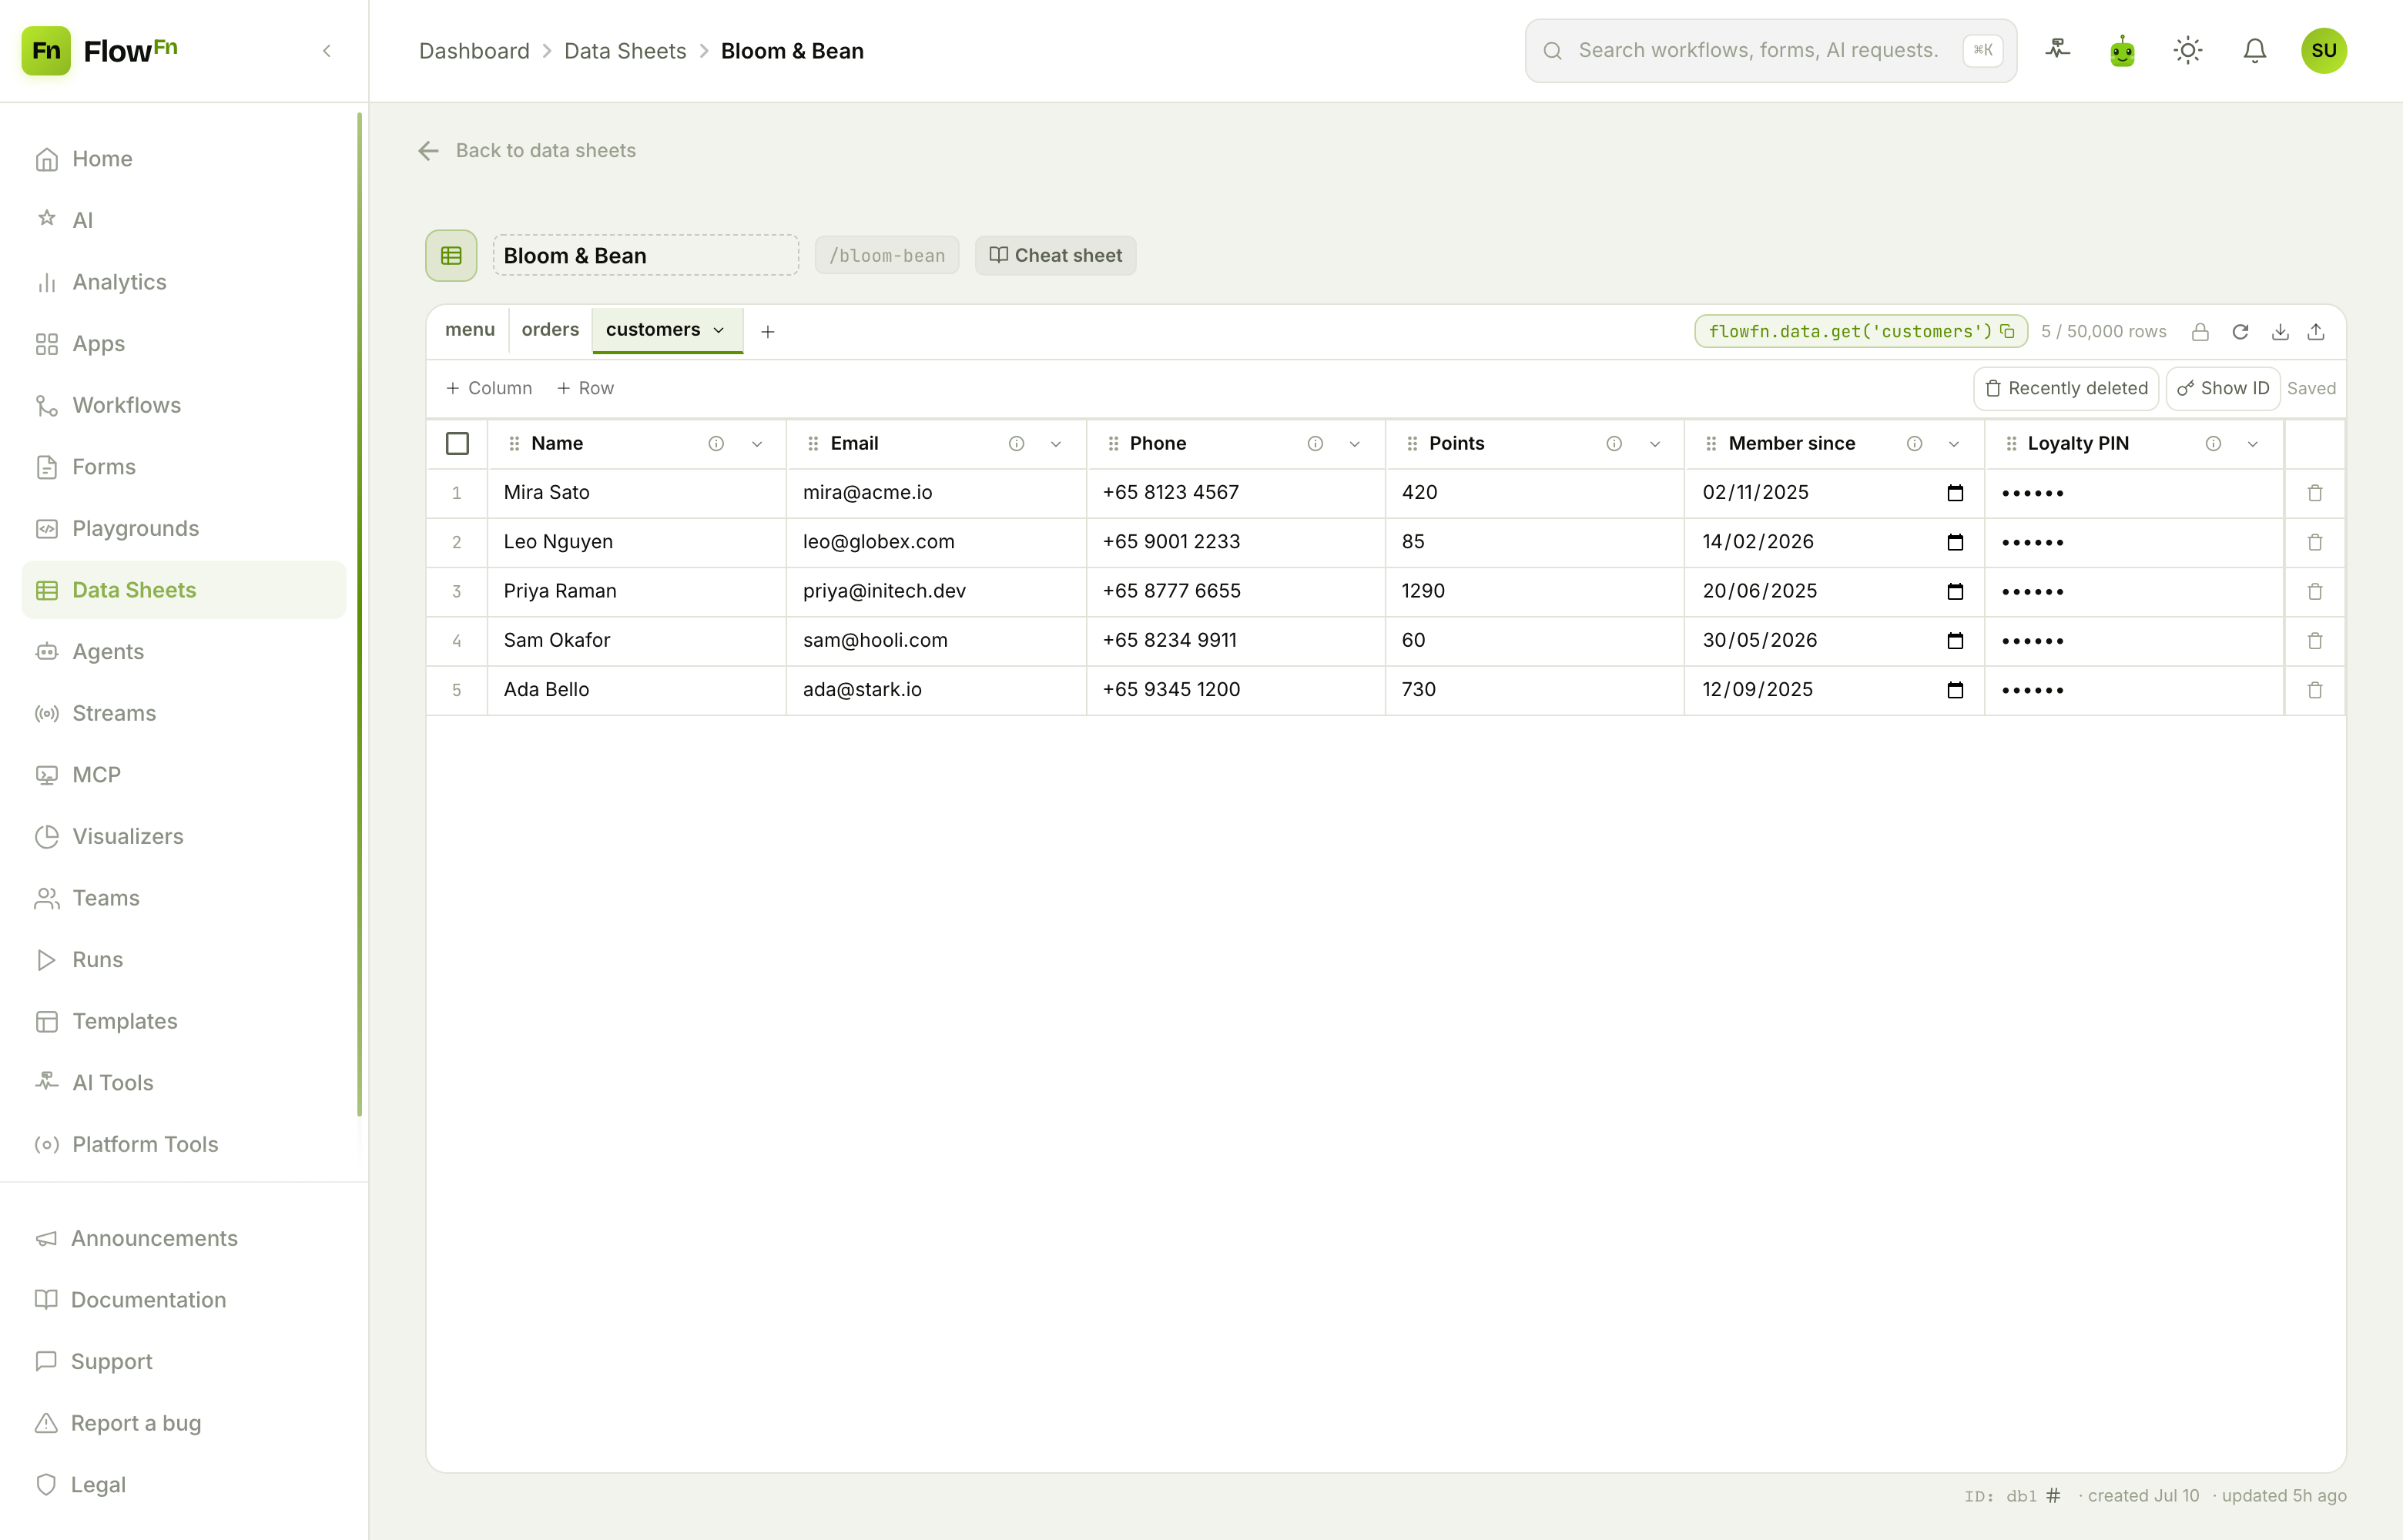Go to Analytics in the sidebar
The image size is (2403, 1540).
[x=184, y=282]
